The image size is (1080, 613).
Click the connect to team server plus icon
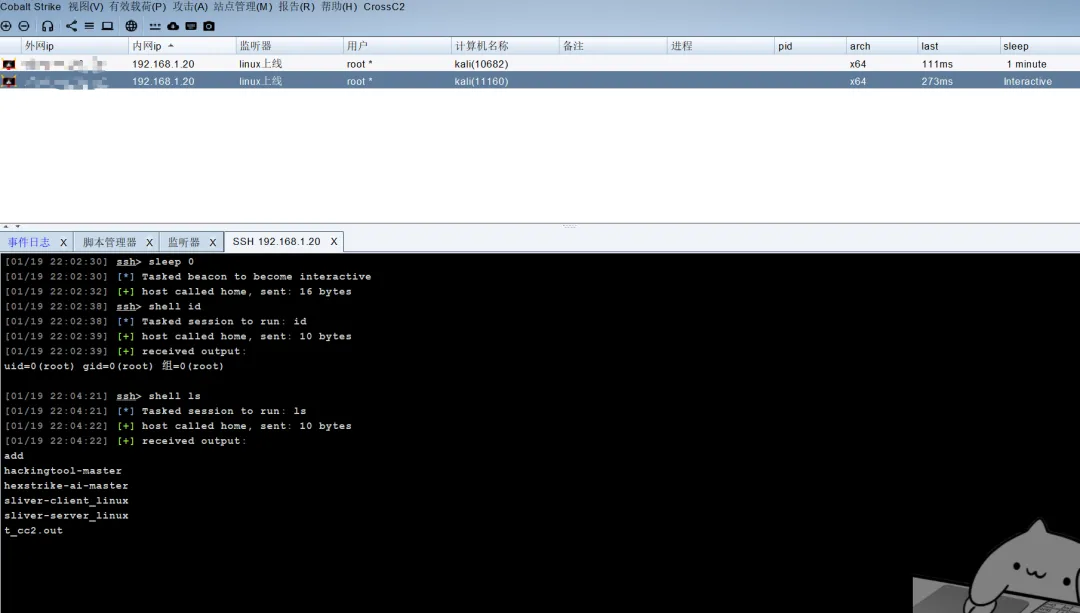[x=6, y=26]
